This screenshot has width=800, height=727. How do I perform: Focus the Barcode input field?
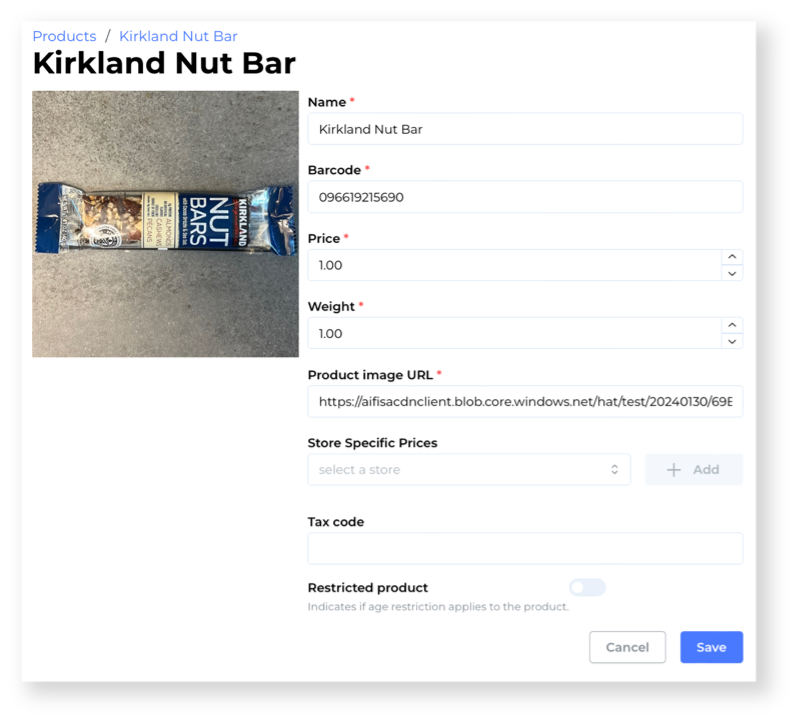(x=525, y=197)
